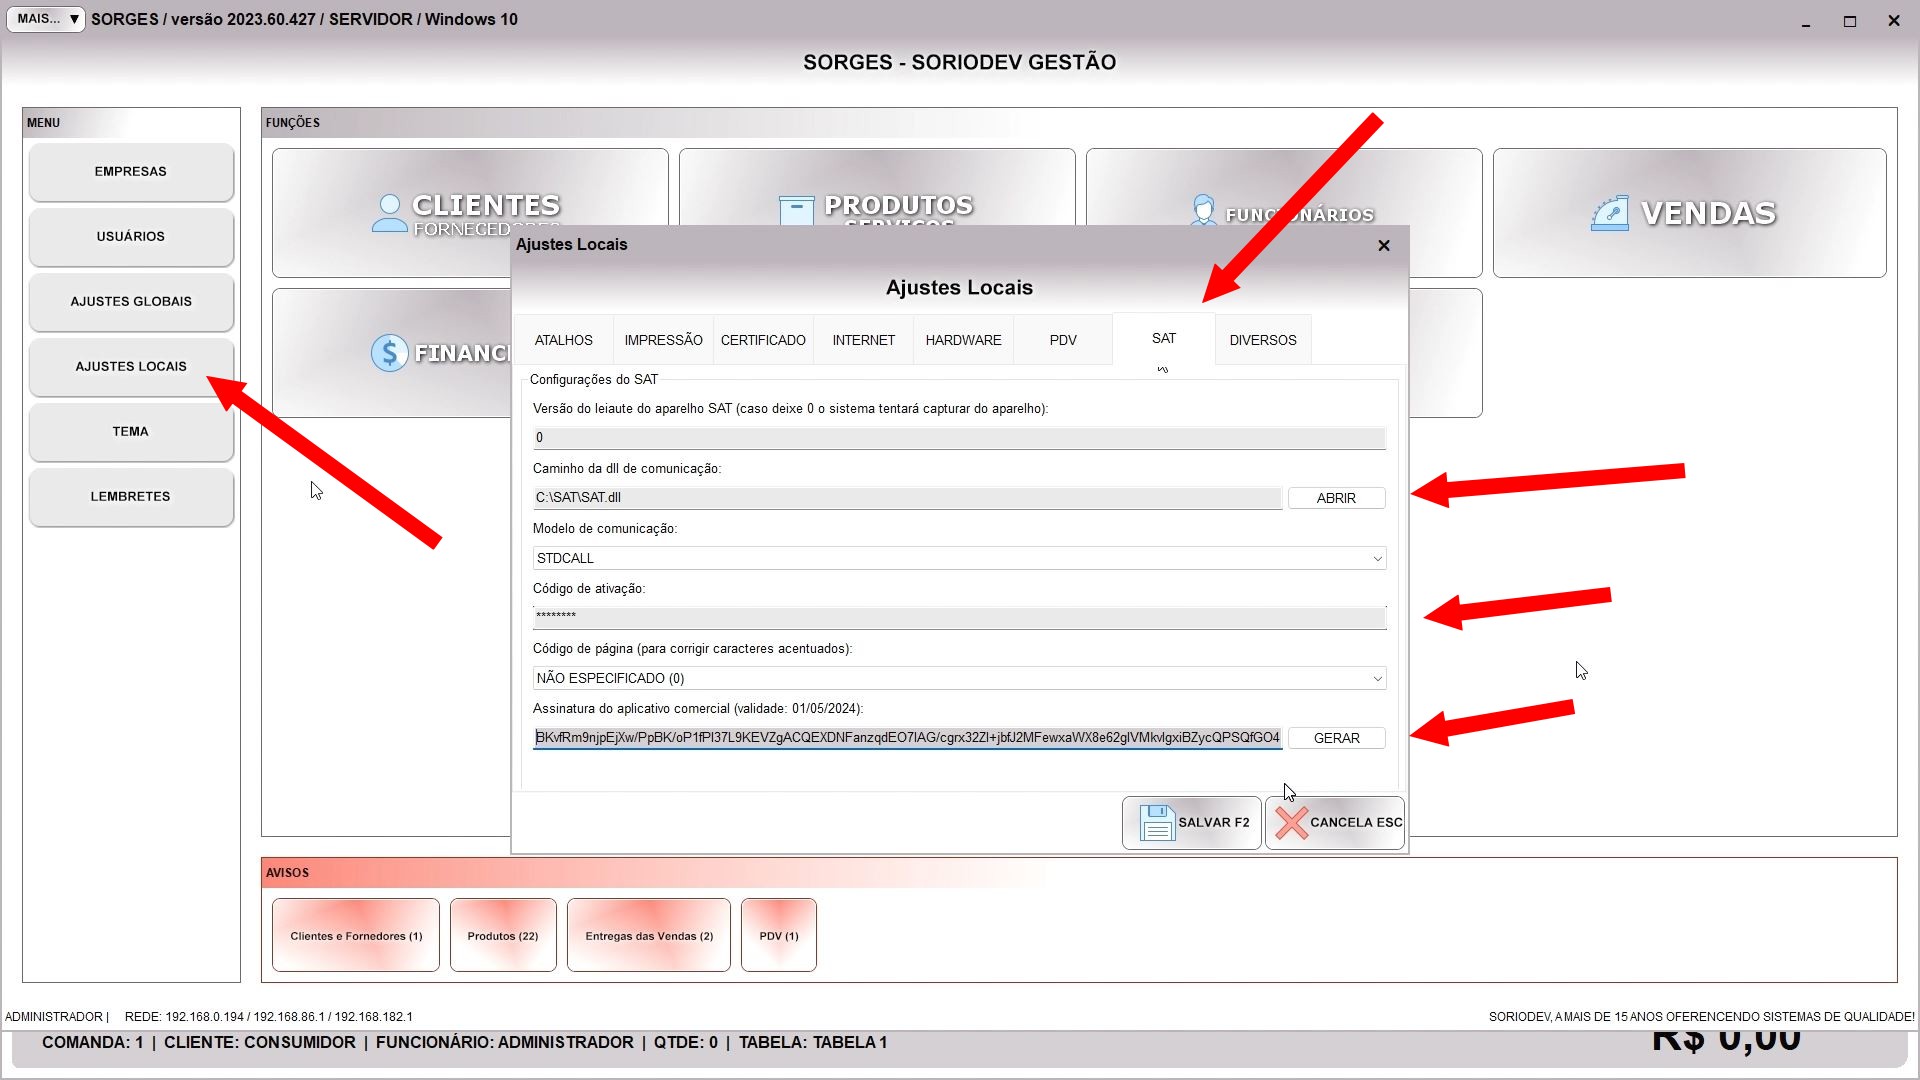Click COMANDA: 1 in bottom bar
Viewport: 1920px width, 1080px height.
tap(92, 1043)
